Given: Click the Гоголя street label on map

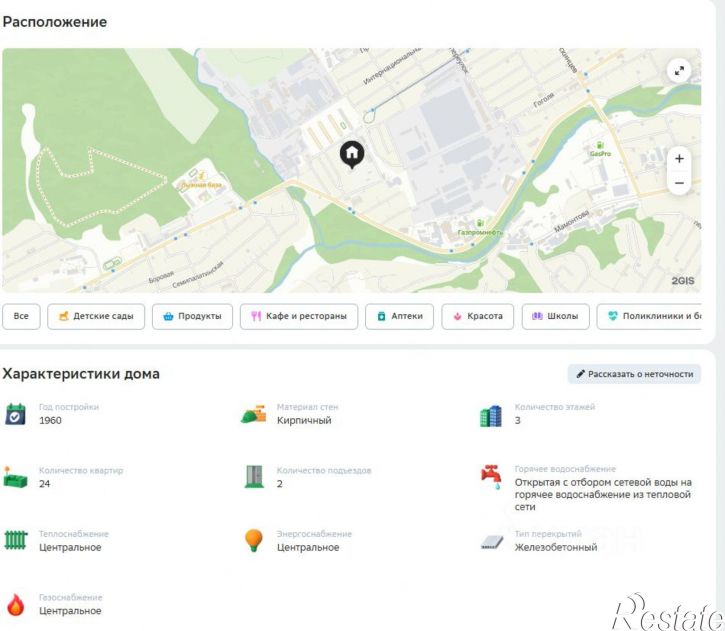Looking at the screenshot, I should coord(544,100).
